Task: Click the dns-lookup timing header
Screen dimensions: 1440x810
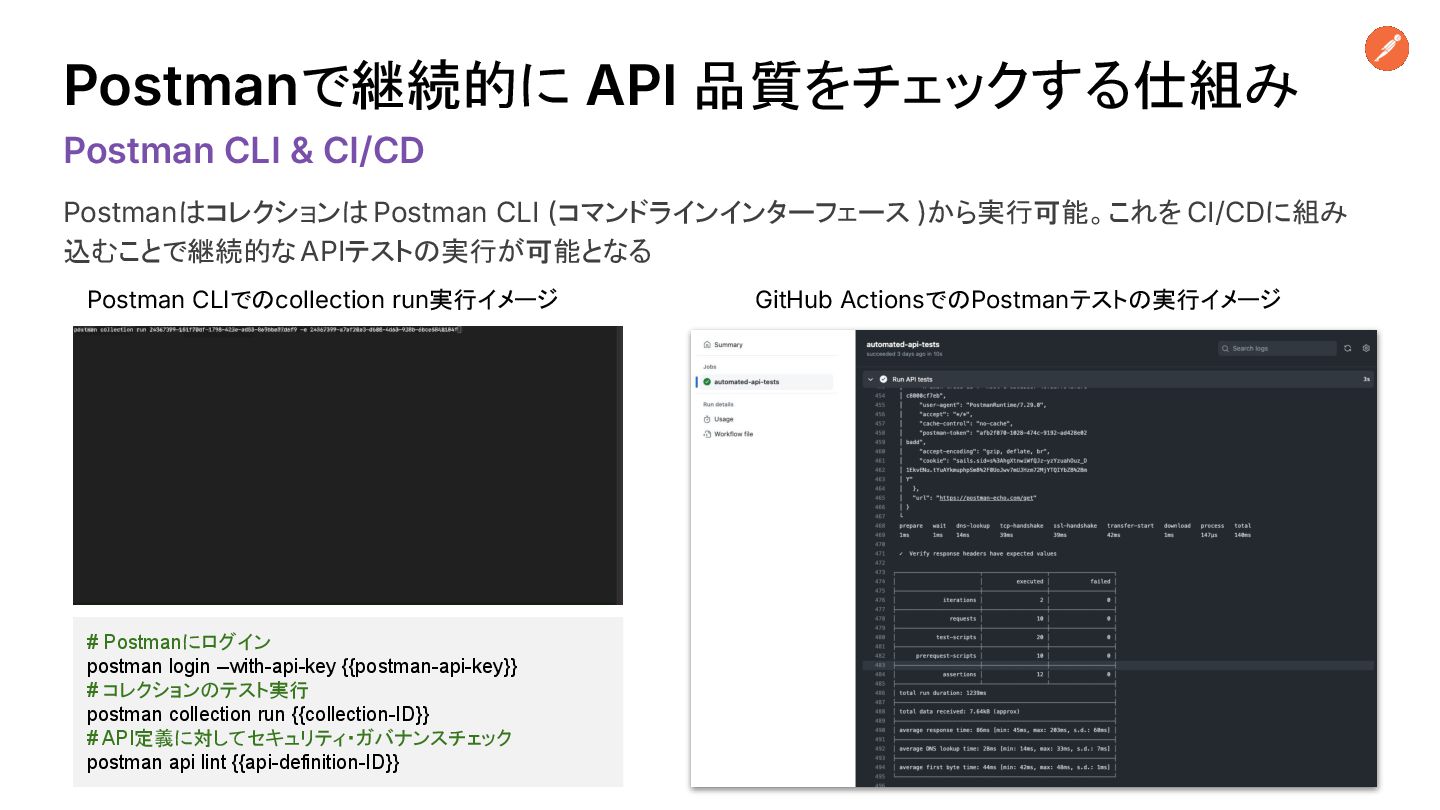Action: pos(973,525)
